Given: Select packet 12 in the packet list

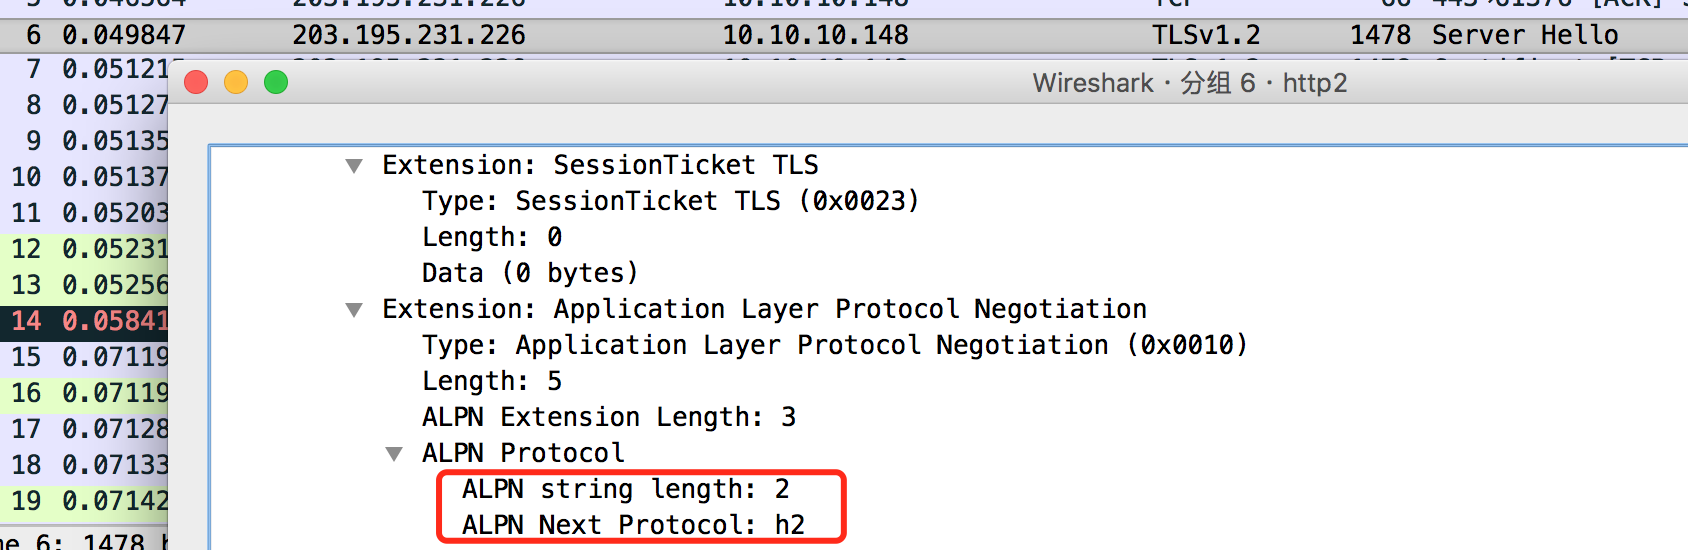Looking at the screenshot, I should pos(88,249).
